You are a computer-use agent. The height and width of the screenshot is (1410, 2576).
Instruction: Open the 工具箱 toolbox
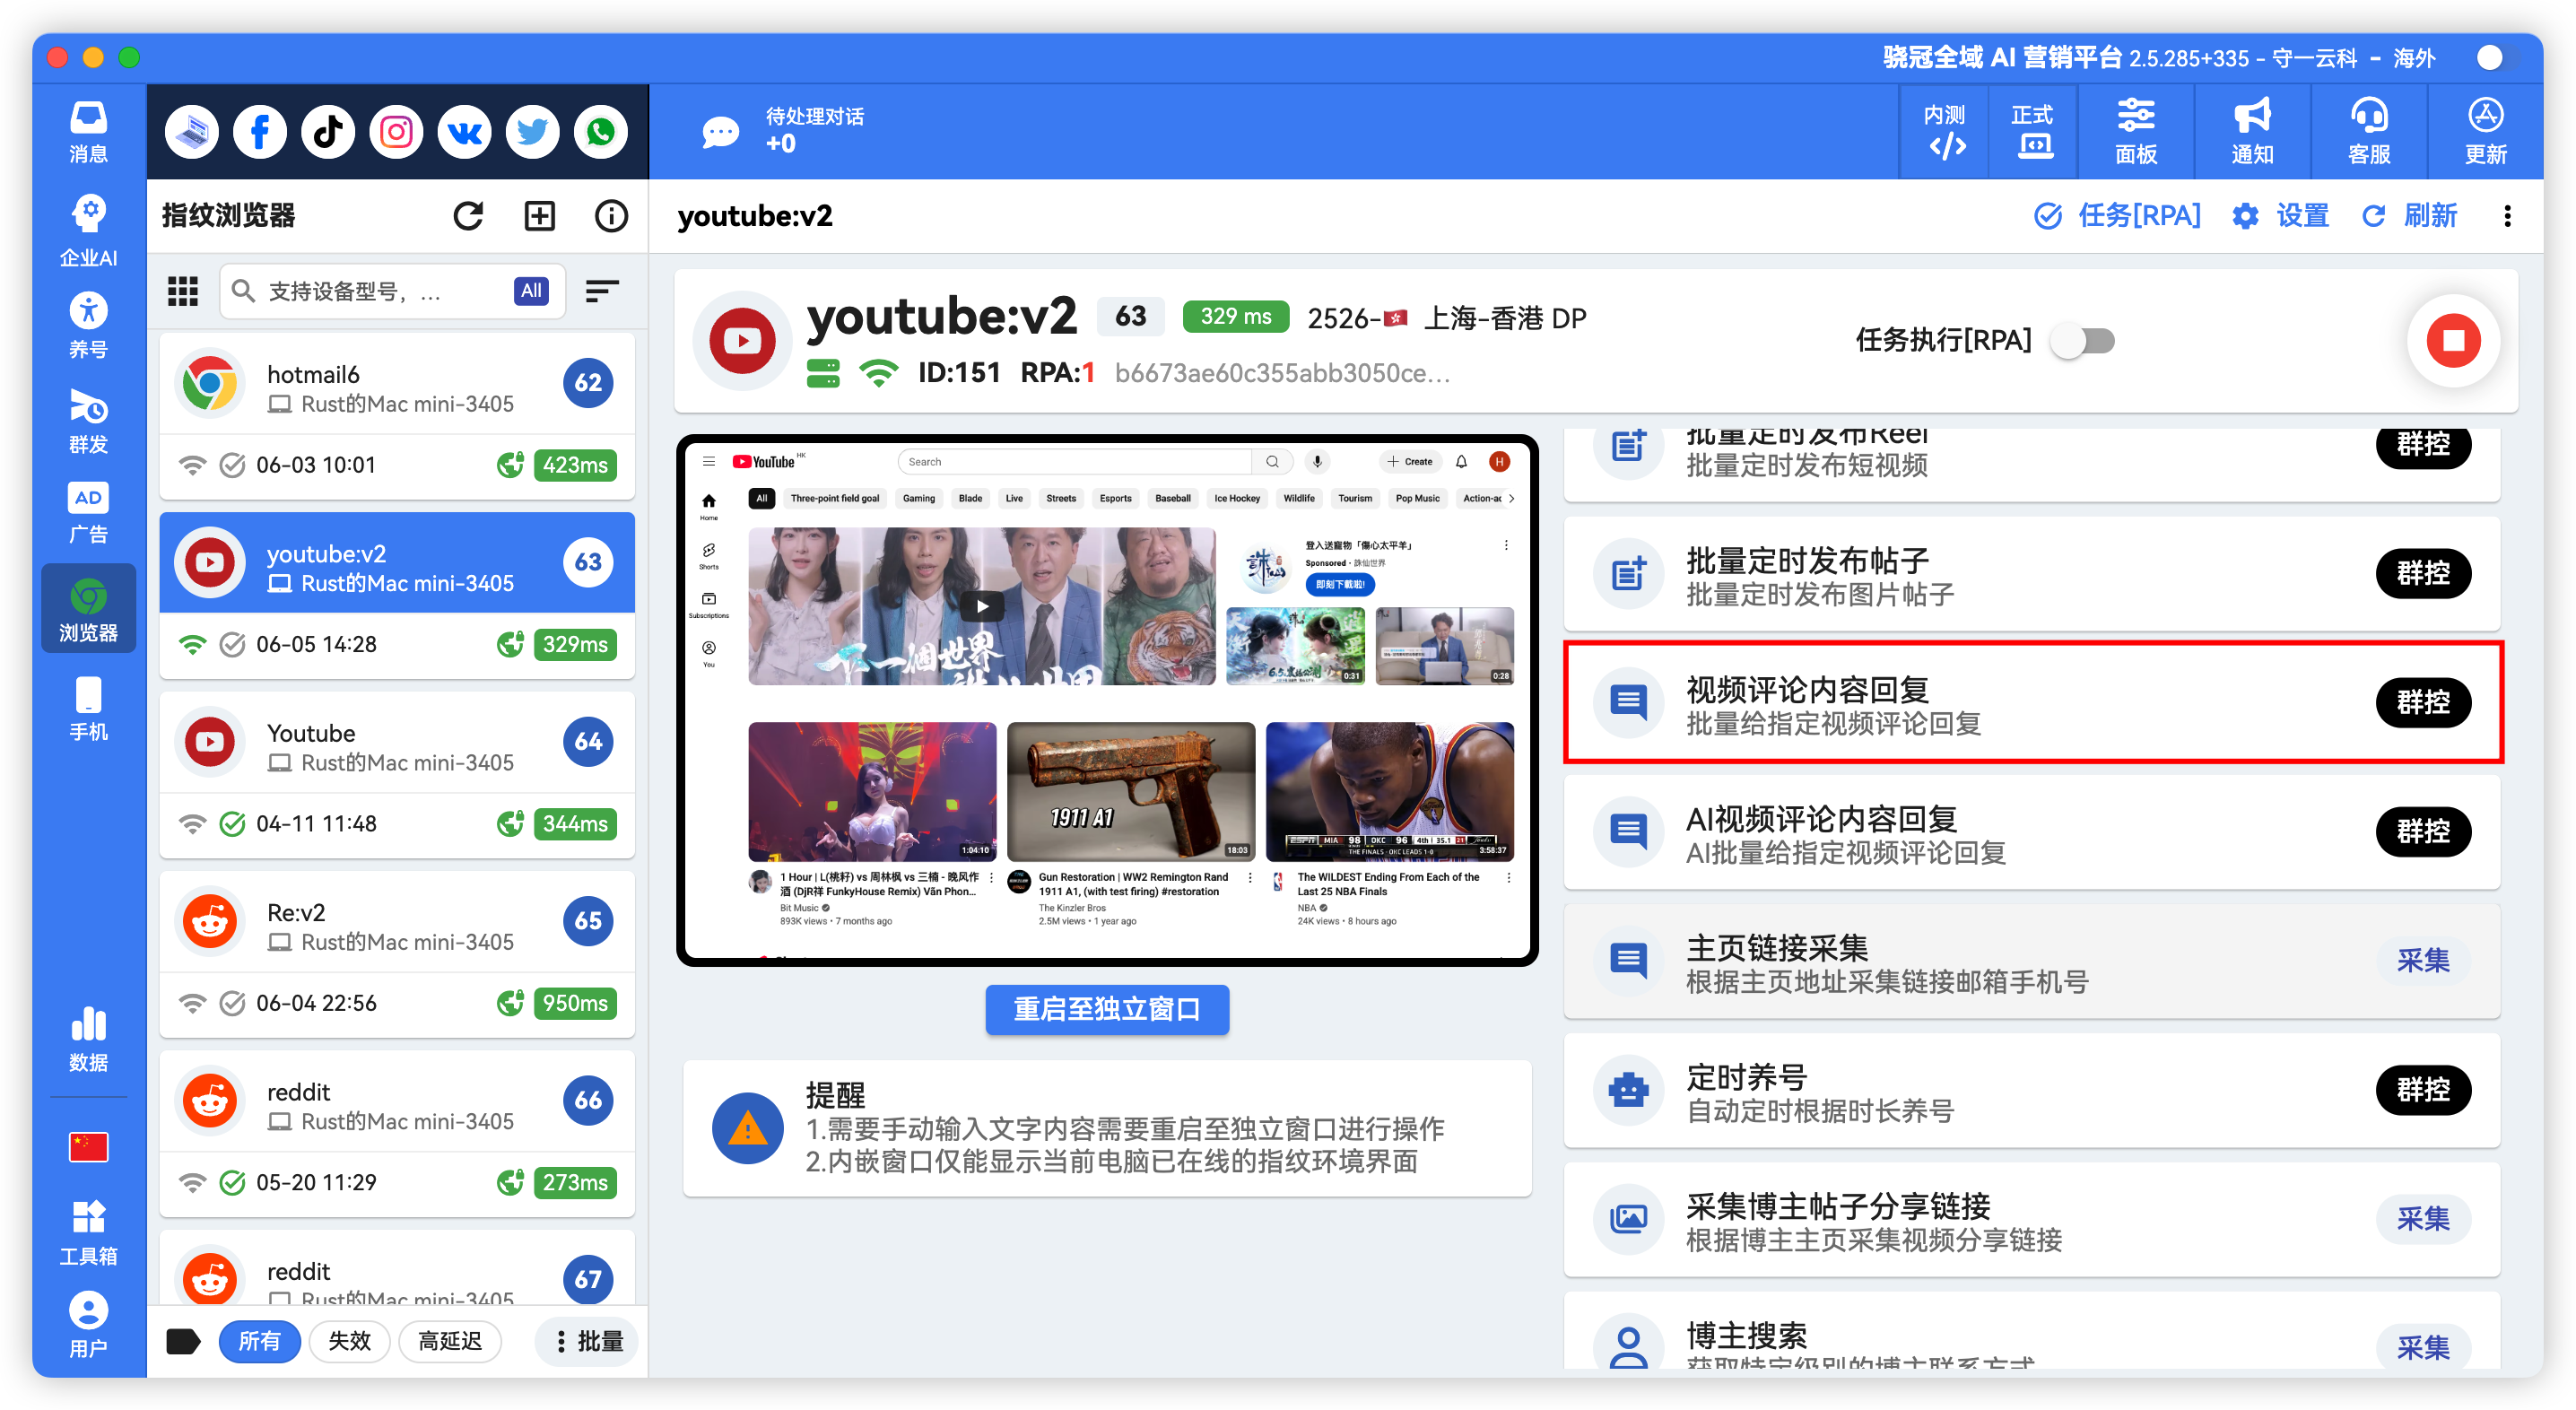[88, 1232]
